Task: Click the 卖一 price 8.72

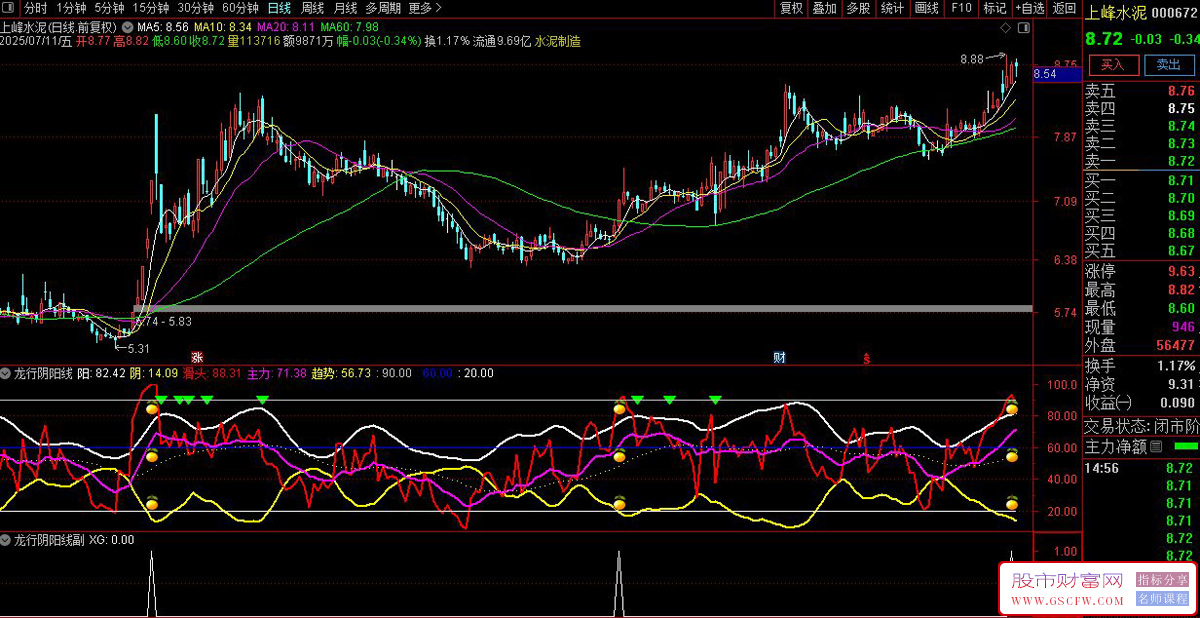Action: 1180,161
